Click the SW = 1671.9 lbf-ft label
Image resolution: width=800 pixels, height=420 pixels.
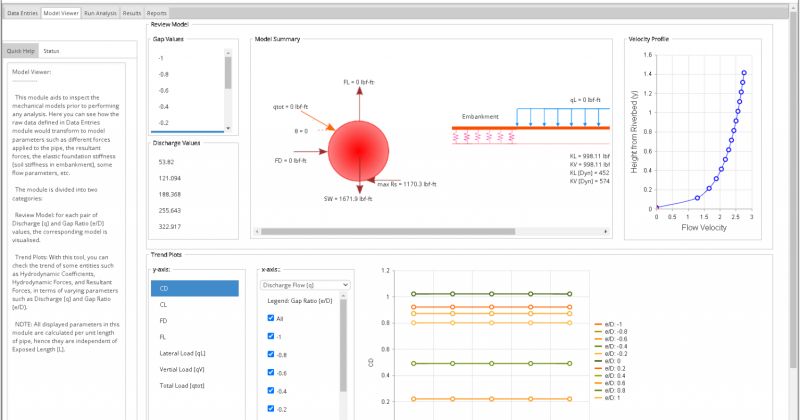point(348,199)
